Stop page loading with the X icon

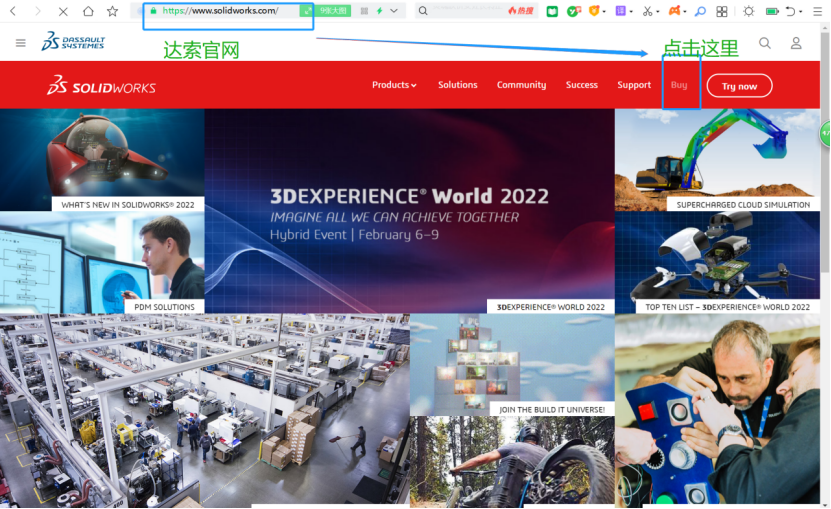pyautogui.click(x=63, y=11)
